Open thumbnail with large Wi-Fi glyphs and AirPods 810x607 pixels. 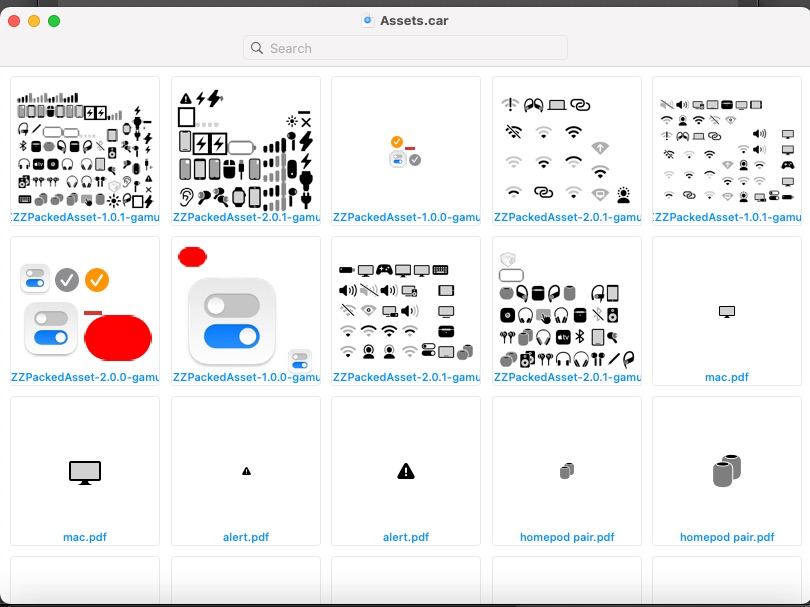(x=567, y=150)
